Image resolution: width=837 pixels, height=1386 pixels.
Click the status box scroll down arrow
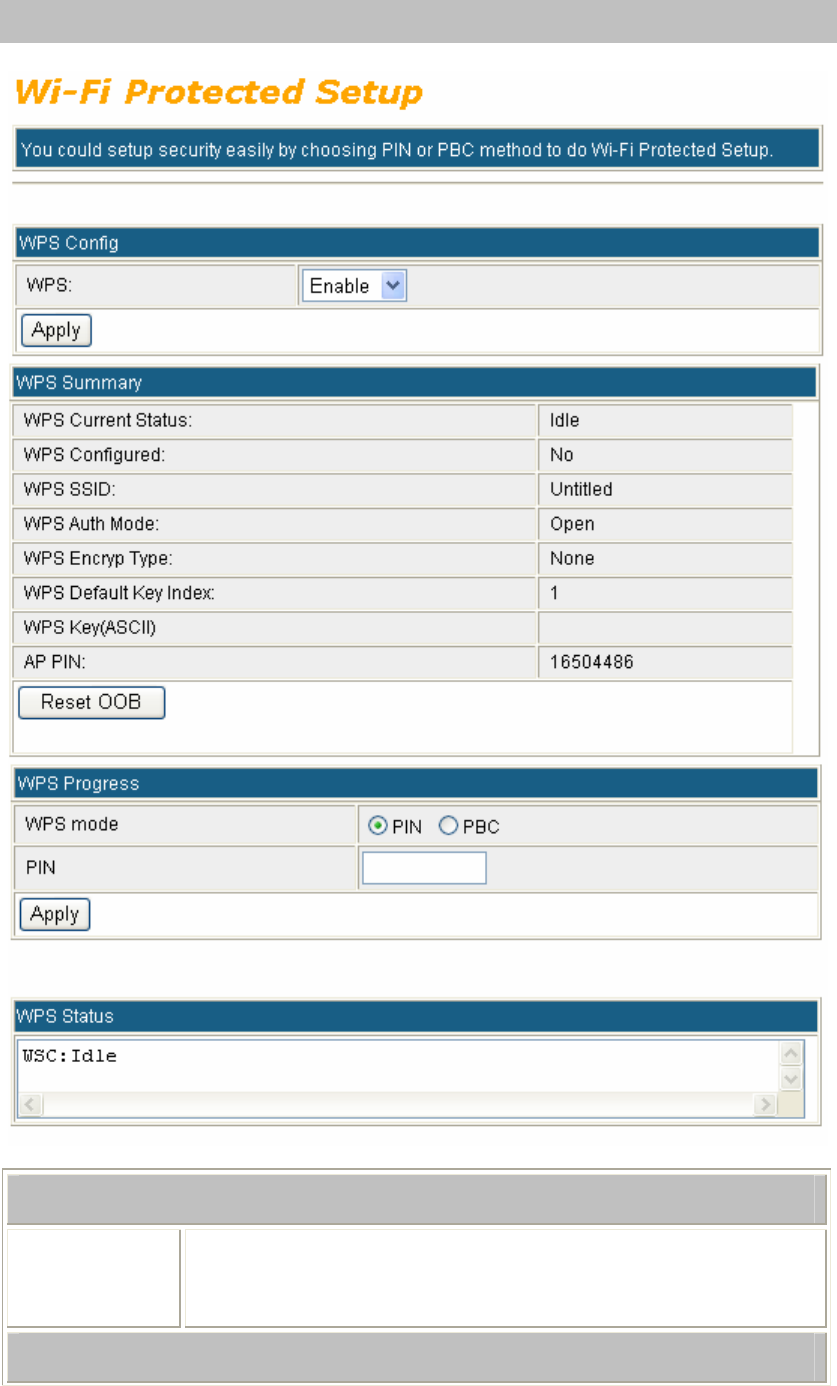tap(790, 1080)
